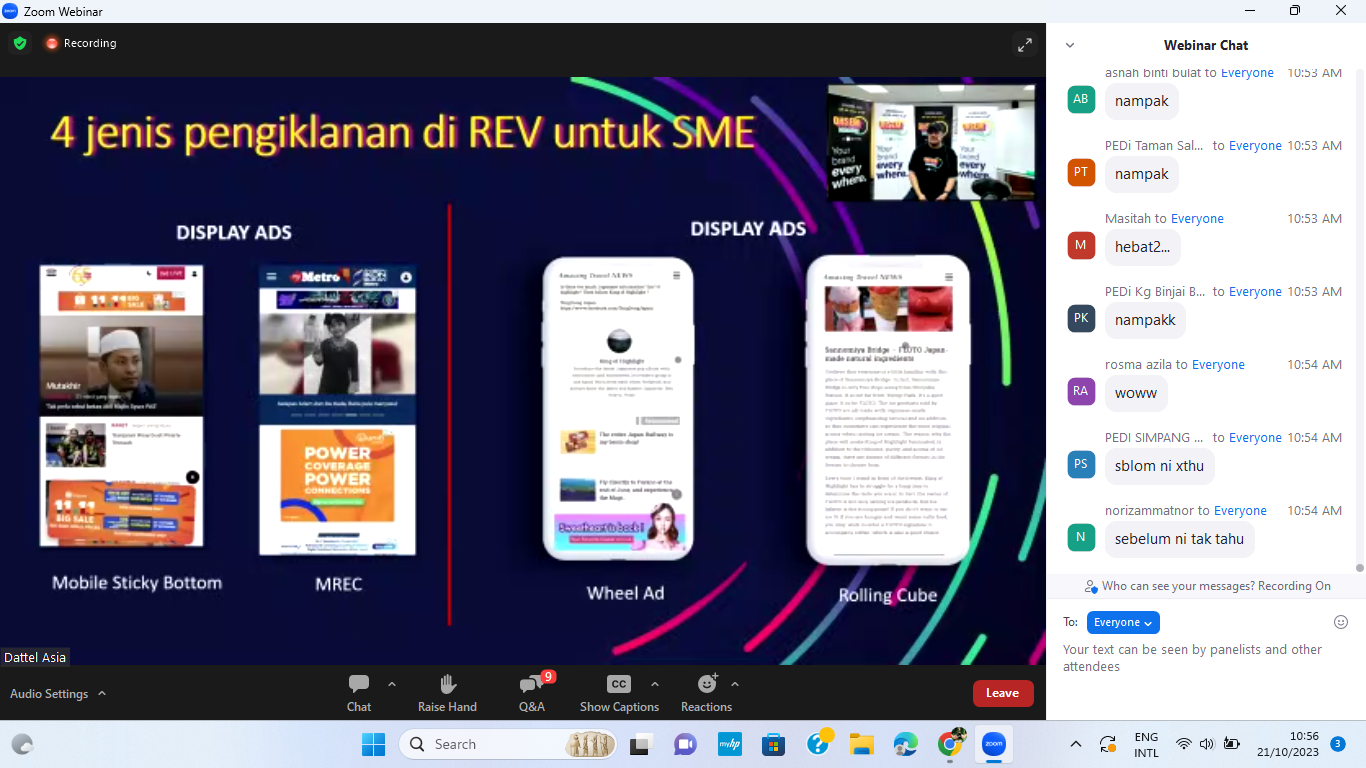Click the PS avatar of PEDI SIMPANG
1366x768 pixels.
1081,464
